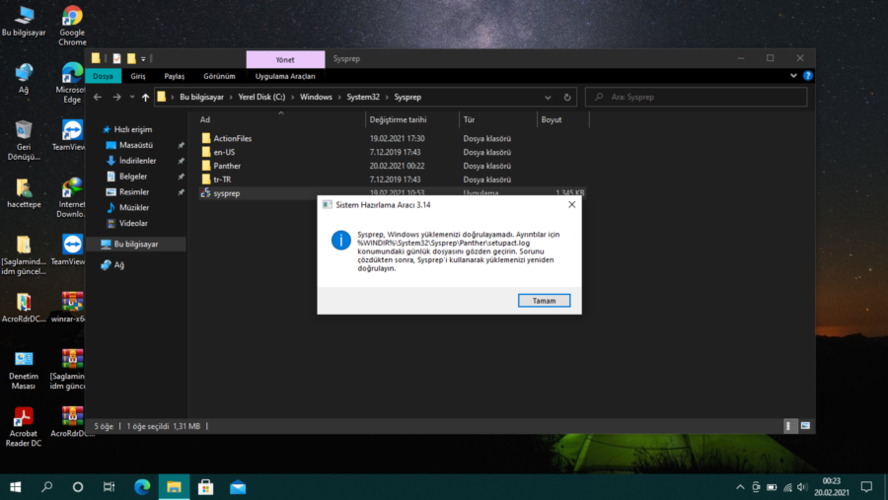Viewport: 888px width, 500px height.
Task: Sort by Değiştirme tarihi column header
Action: (x=398, y=120)
